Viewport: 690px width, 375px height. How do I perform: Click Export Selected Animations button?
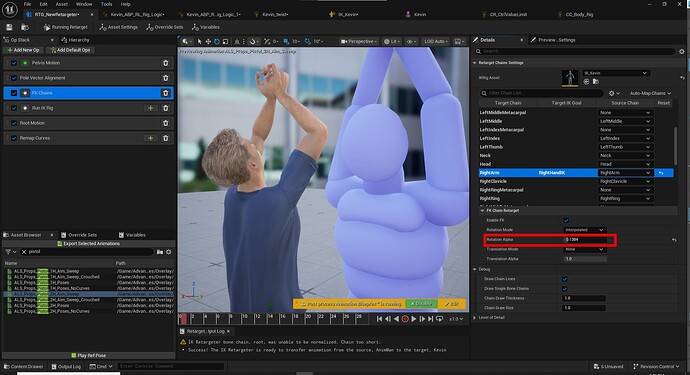coord(88,243)
